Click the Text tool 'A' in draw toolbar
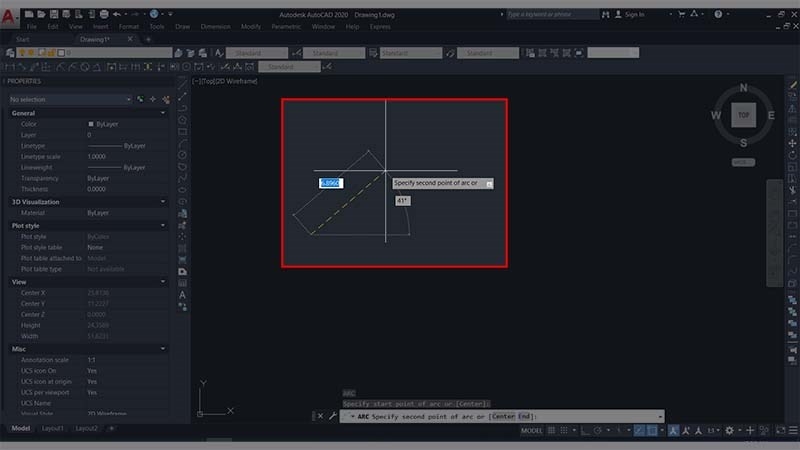 pyautogui.click(x=183, y=295)
